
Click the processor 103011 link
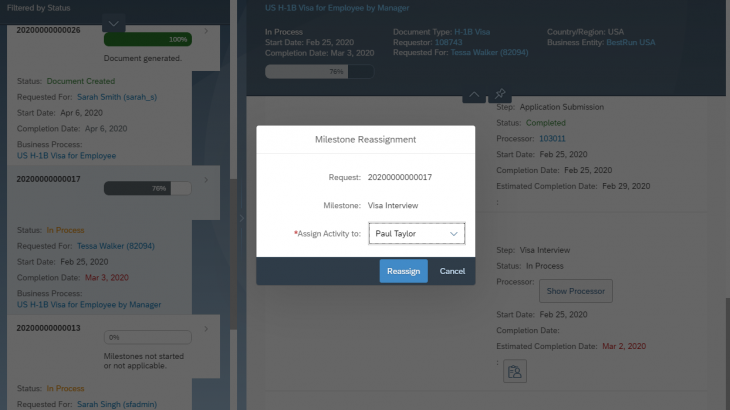click(552, 139)
